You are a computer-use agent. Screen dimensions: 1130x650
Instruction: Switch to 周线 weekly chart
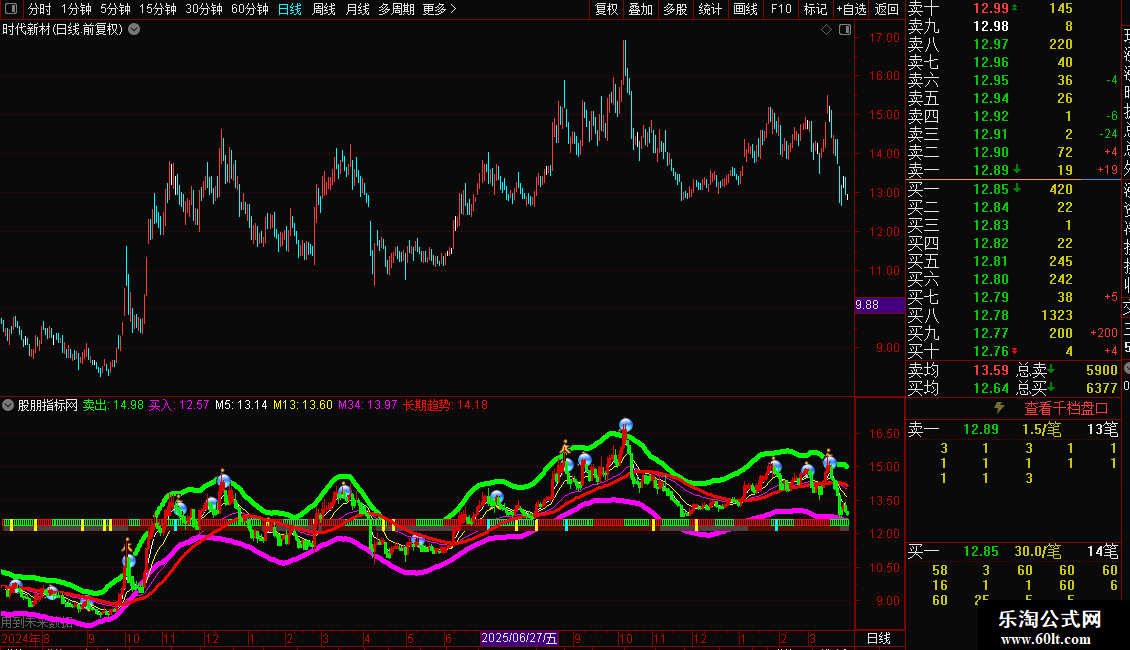pyautogui.click(x=324, y=9)
